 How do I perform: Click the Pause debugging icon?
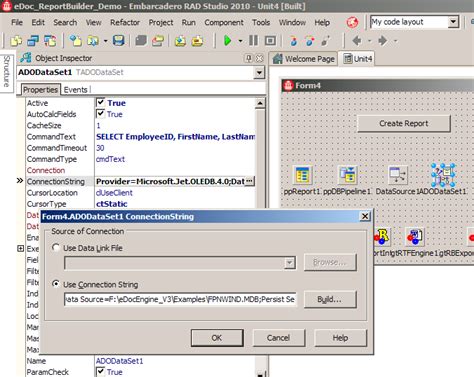pyautogui.click(x=253, y=41)
